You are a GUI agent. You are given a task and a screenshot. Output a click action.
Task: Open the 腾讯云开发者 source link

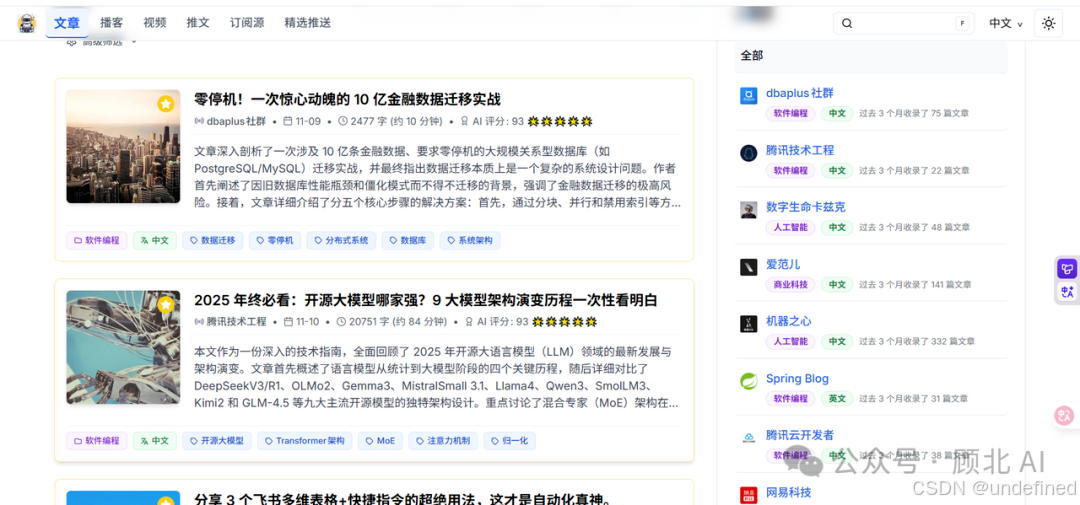(800, 435)
